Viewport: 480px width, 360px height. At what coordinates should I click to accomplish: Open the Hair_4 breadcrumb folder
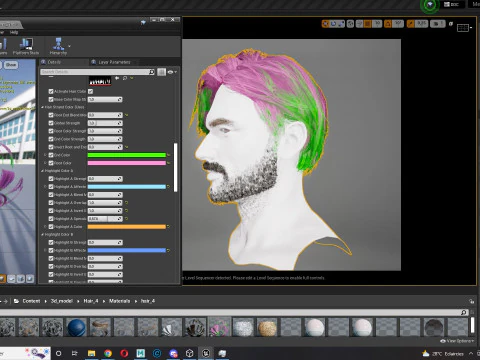[x=91, y=301]
